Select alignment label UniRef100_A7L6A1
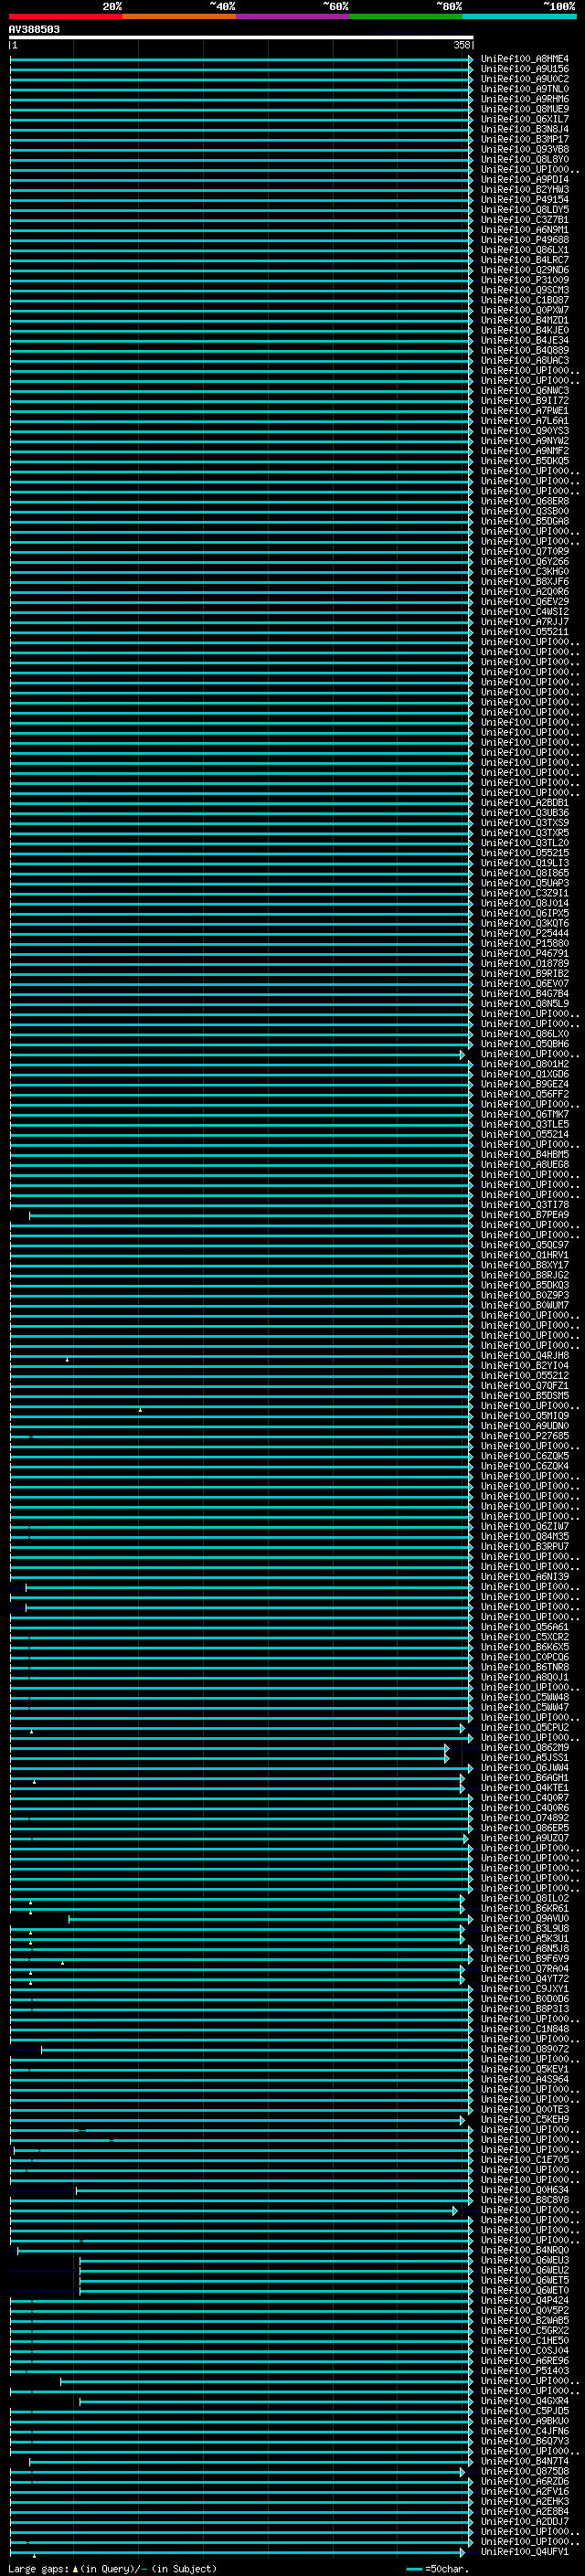This screenshot has width=585, height=2576. click(x=525, y=421)
